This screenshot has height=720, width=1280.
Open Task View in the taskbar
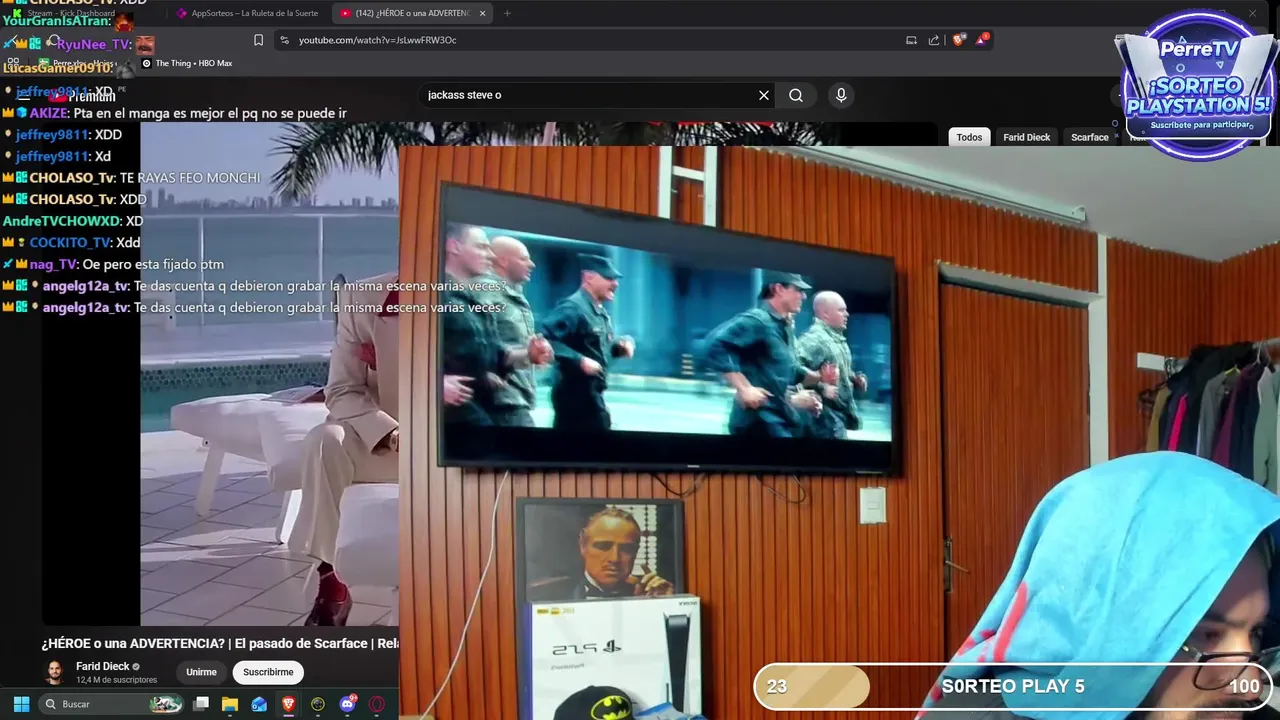(x=201, y=704)
